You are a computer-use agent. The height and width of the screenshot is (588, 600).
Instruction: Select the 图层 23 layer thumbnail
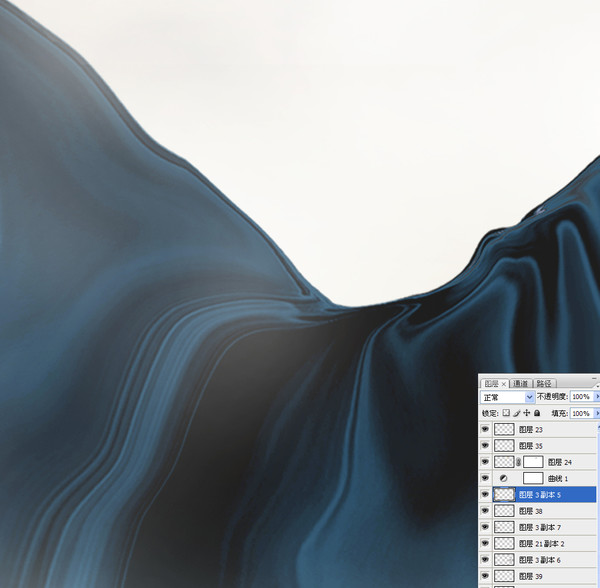point(504,429)
